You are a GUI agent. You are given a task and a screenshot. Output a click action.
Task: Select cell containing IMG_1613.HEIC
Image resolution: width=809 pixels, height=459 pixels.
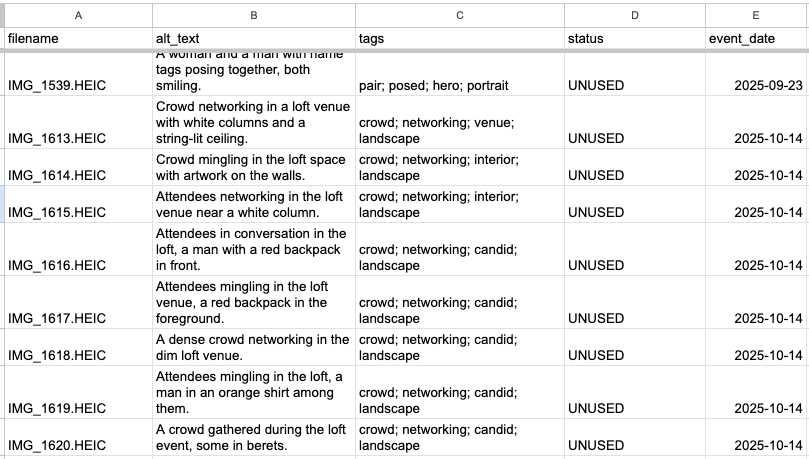coord(78,122)
